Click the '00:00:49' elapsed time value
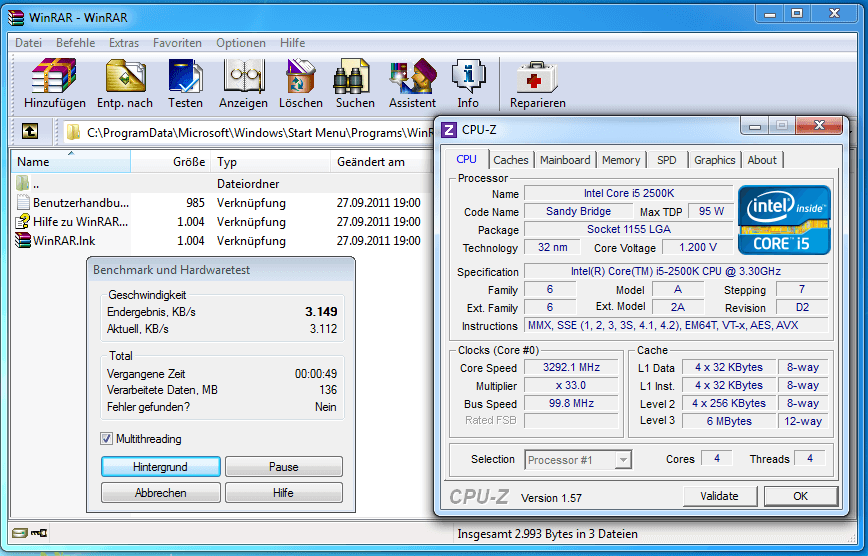The width and height of the screenshot is (868, 556). tap(316, 374)
